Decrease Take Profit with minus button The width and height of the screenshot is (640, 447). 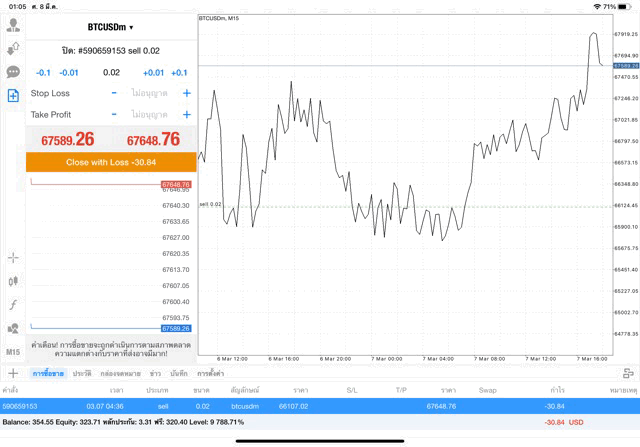pos(114,114)
